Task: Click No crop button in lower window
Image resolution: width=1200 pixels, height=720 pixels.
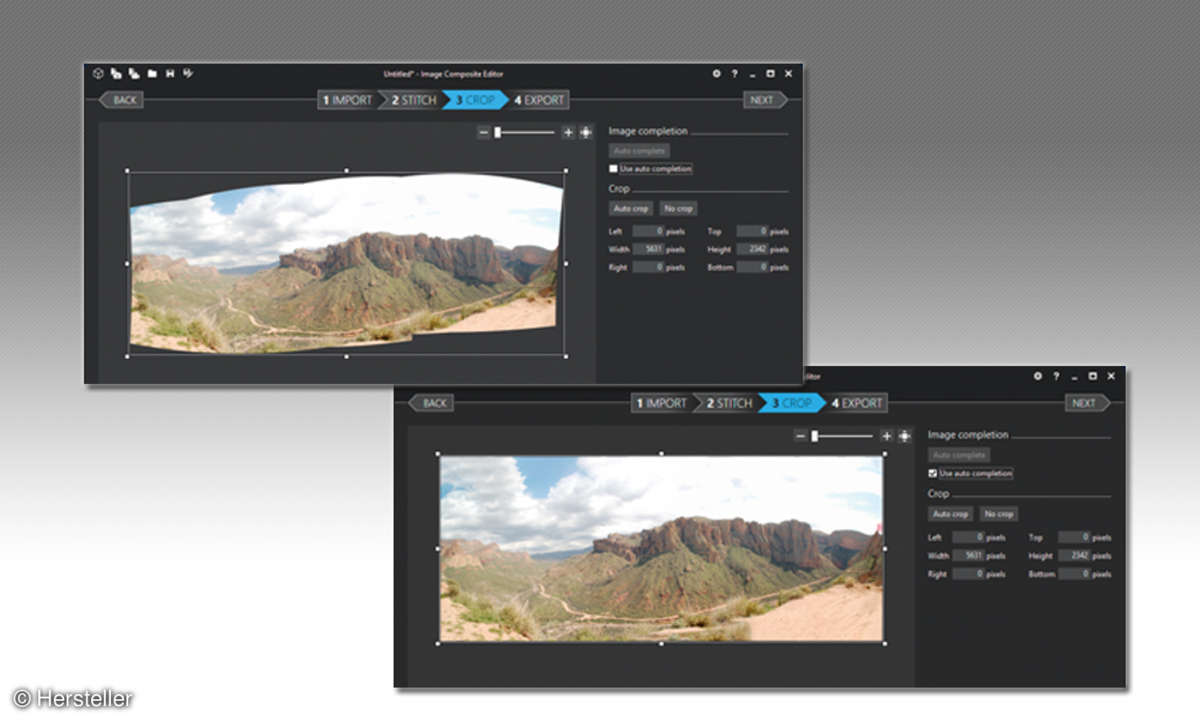Action: click(x=999, y=513)
